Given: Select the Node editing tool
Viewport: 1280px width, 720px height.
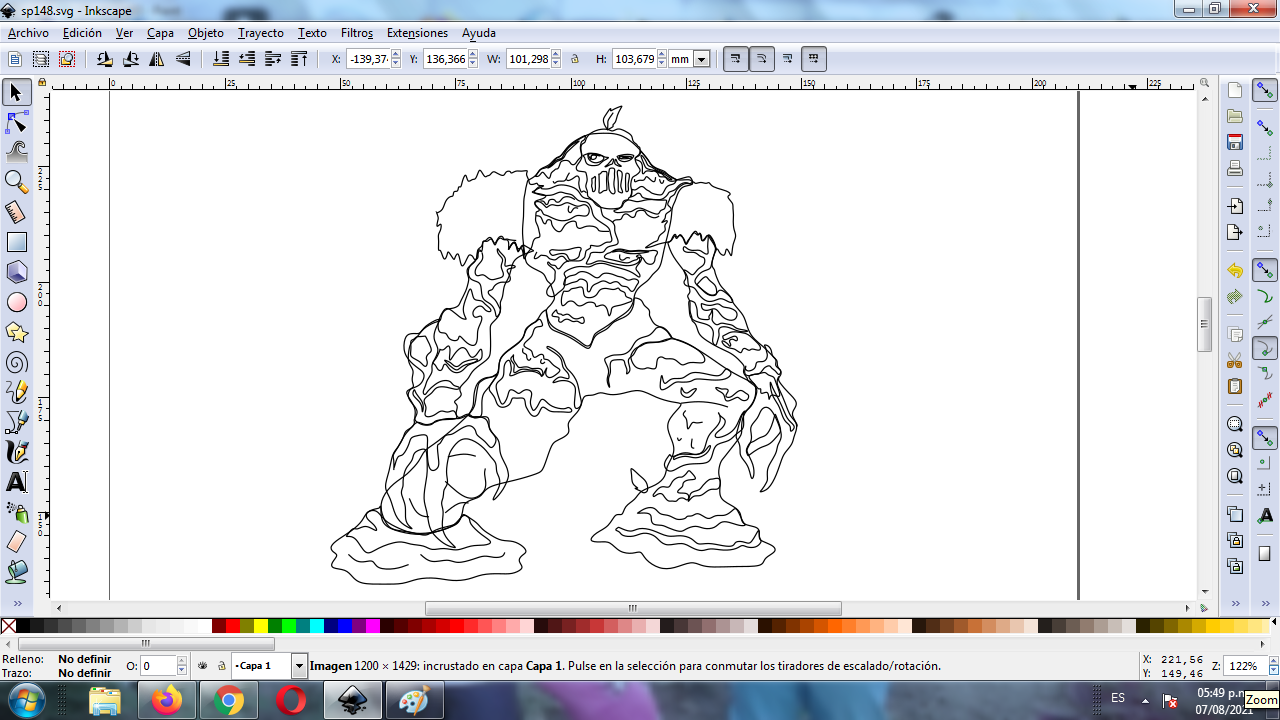Looking at the screenshot, I should coord(16,123).
